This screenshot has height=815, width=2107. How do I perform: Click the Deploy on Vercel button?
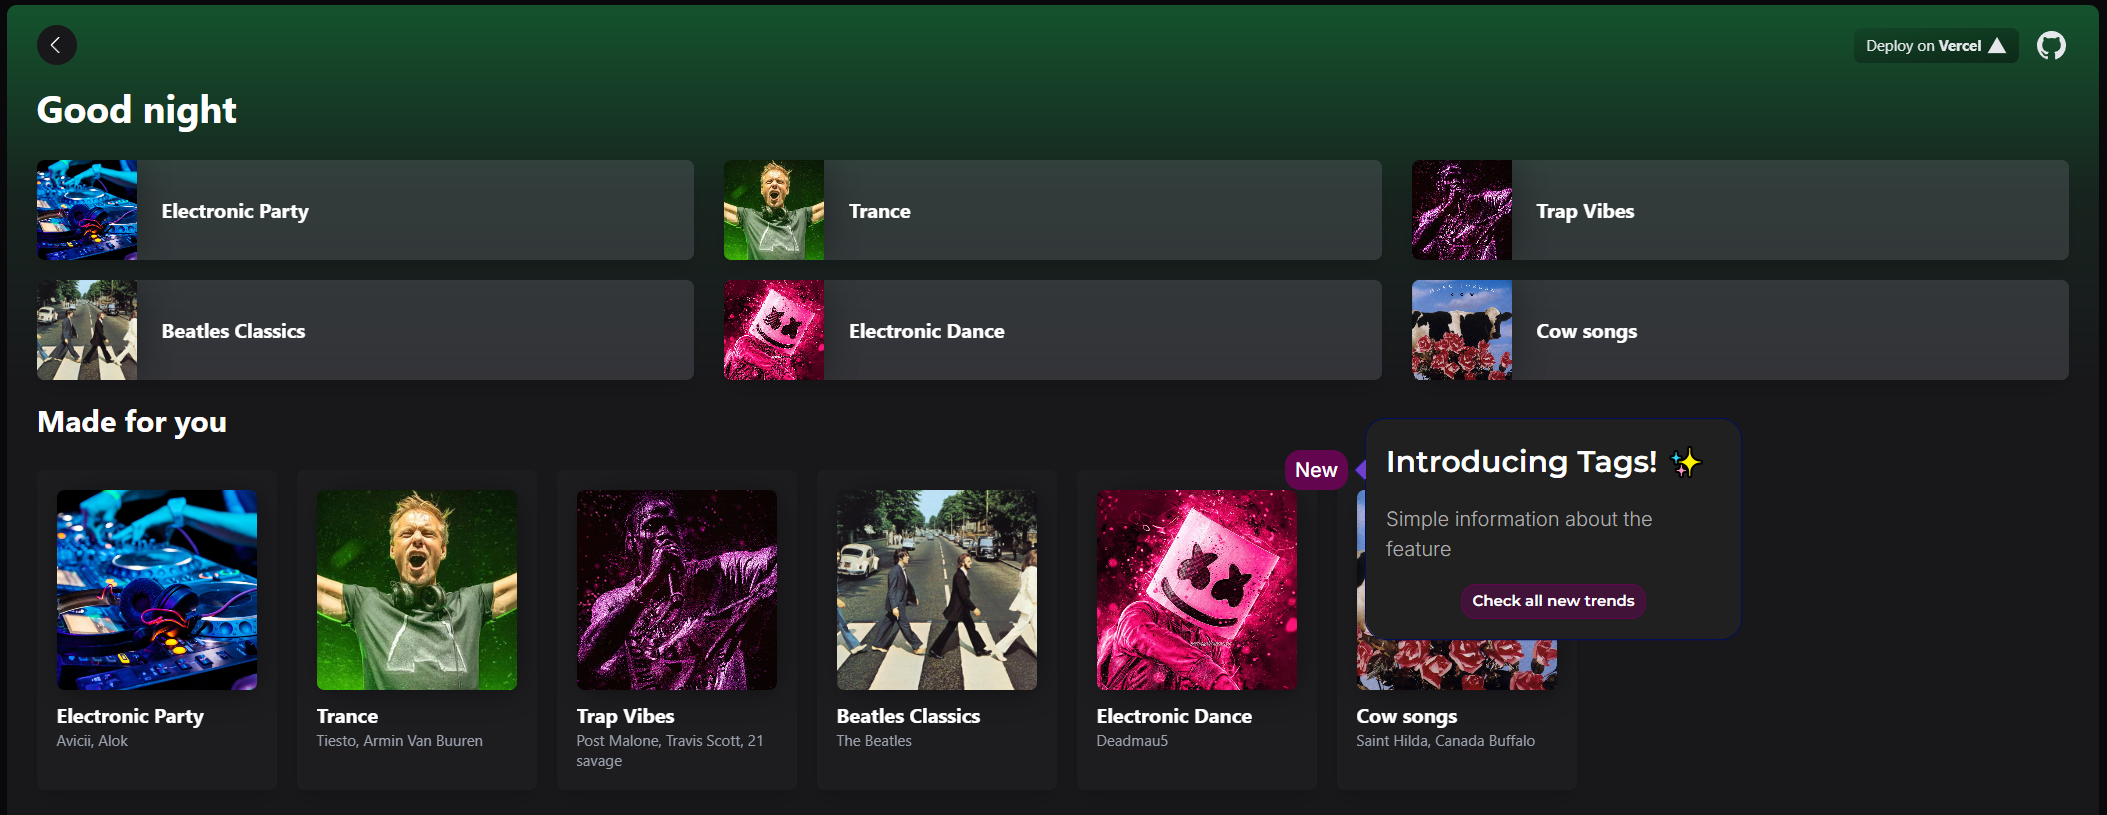pyautogui.click(x=1935, y=46)
